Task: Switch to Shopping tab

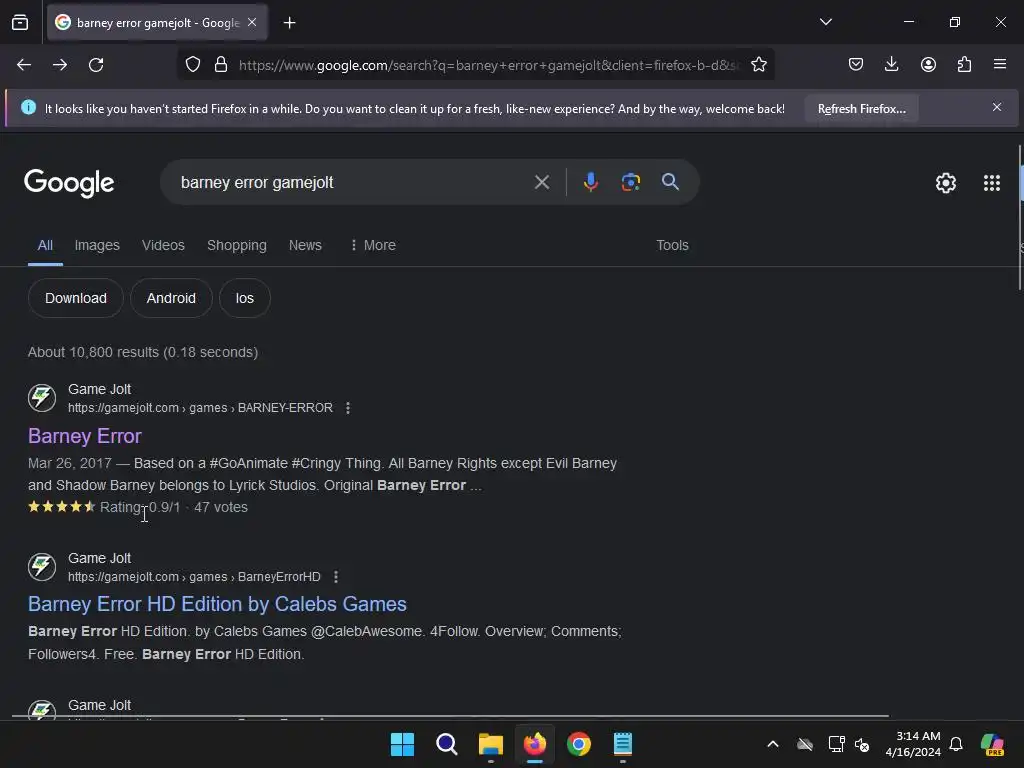Action: pyautogui.click(x=236, y=246)
